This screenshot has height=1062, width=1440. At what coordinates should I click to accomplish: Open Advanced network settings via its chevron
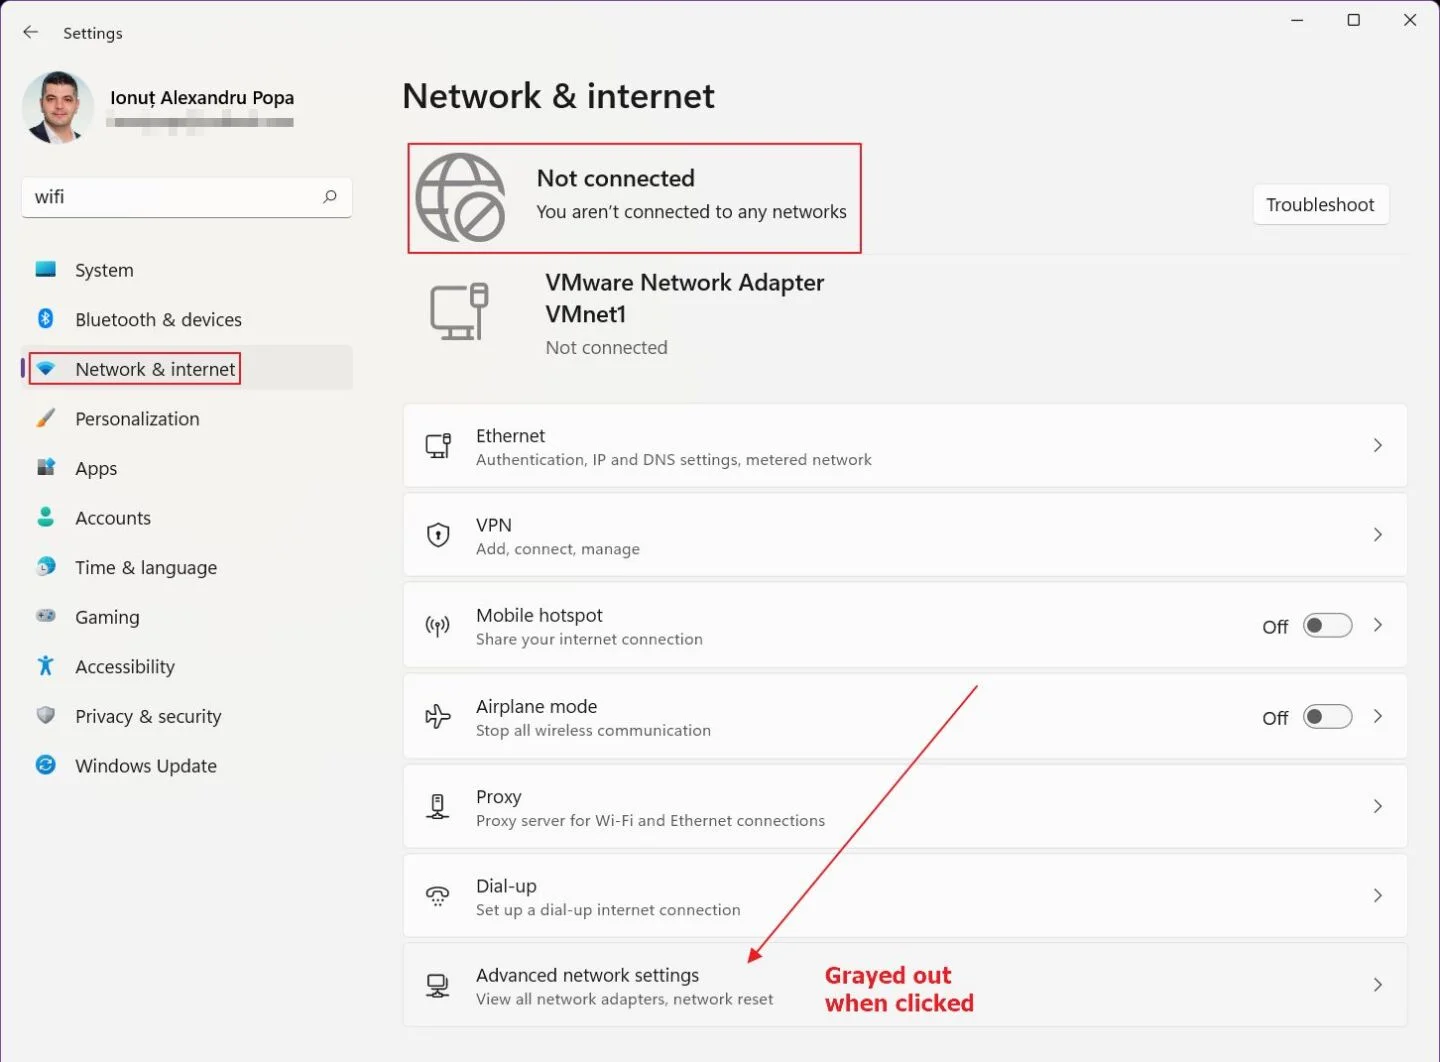point(1378,984)
